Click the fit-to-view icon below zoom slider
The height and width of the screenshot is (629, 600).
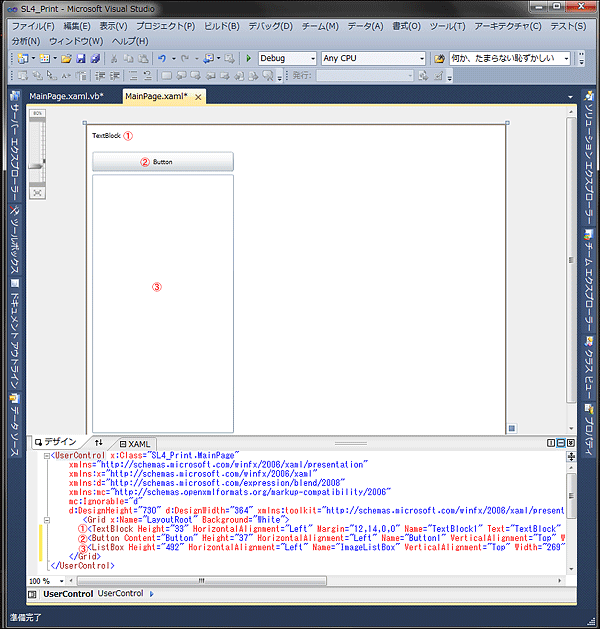pyautogui.click(x=37, y=192)
